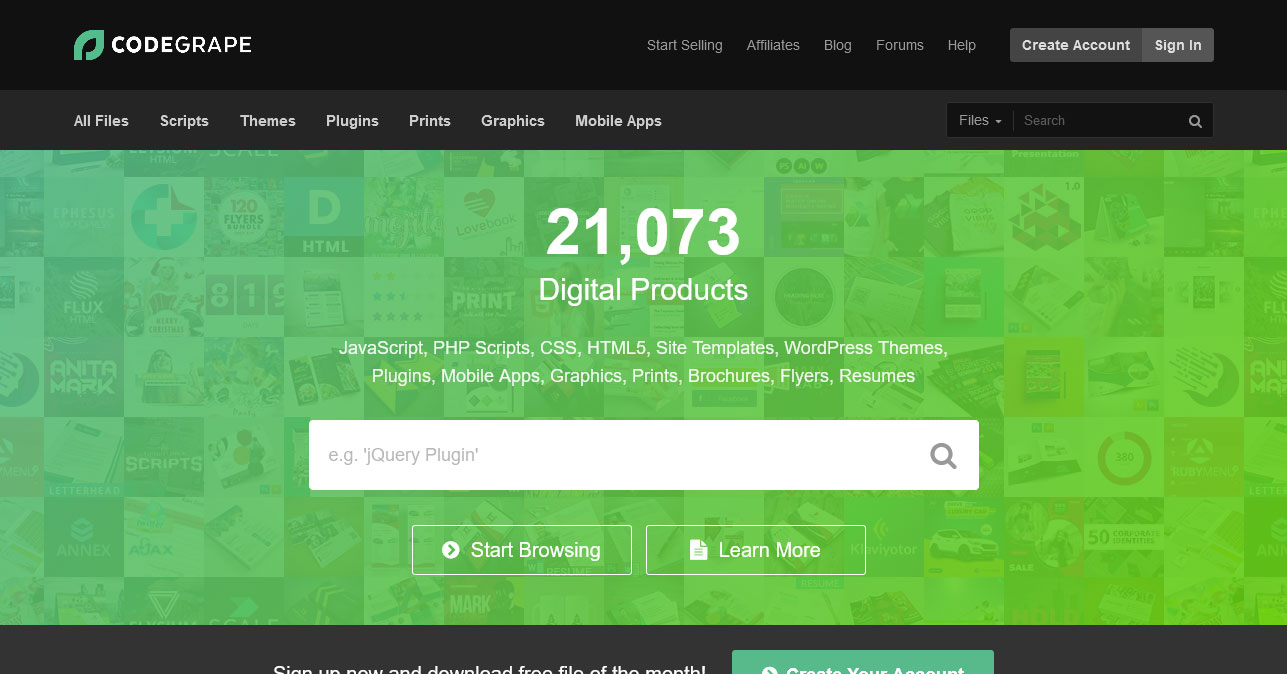Follow the Start Selling link

[684, 45]
